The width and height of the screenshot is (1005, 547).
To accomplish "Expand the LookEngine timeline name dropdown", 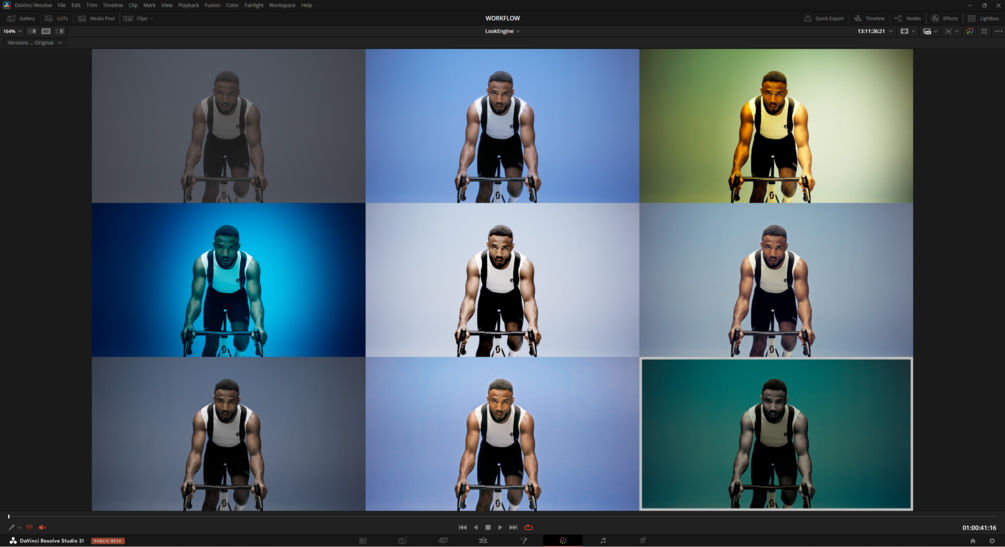I will [502, 31].
